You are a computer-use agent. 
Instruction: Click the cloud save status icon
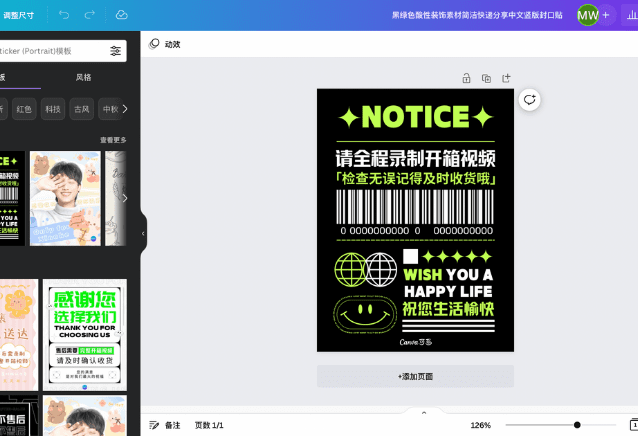pyautogui.click(x=121, y=15)
